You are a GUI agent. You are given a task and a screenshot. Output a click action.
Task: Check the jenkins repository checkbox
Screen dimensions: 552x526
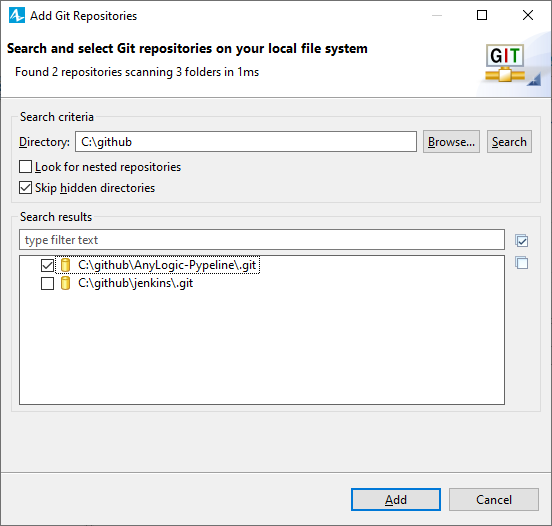tap(48, 283)
